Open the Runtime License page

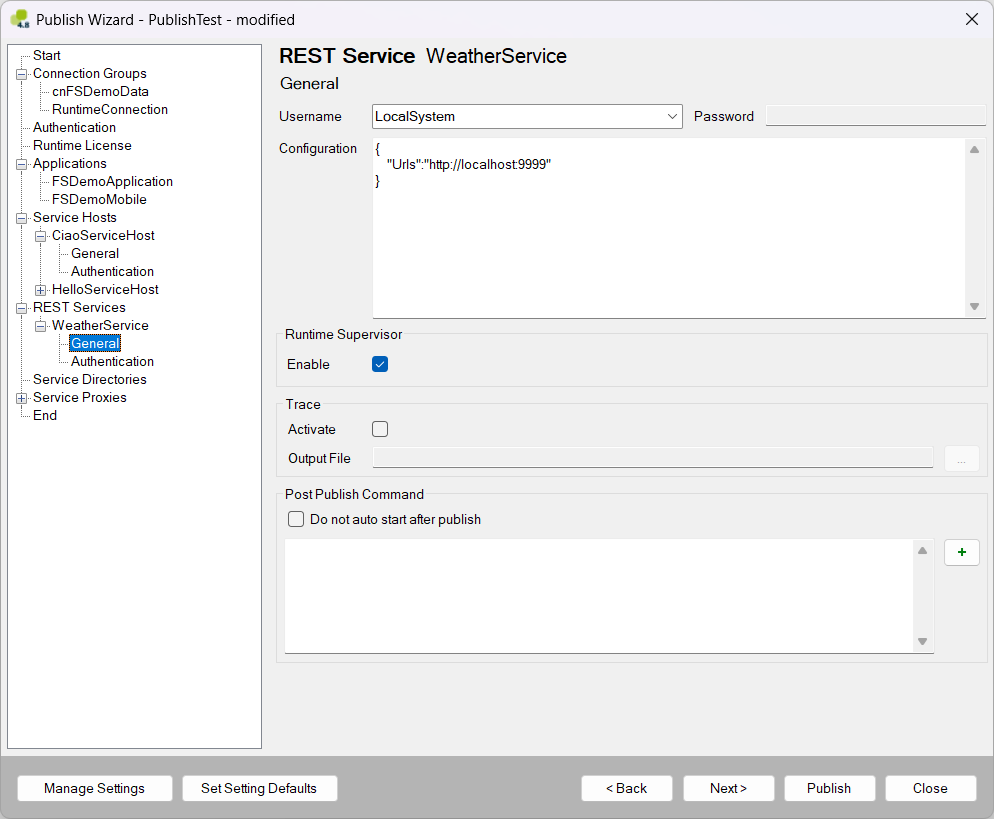82,145
